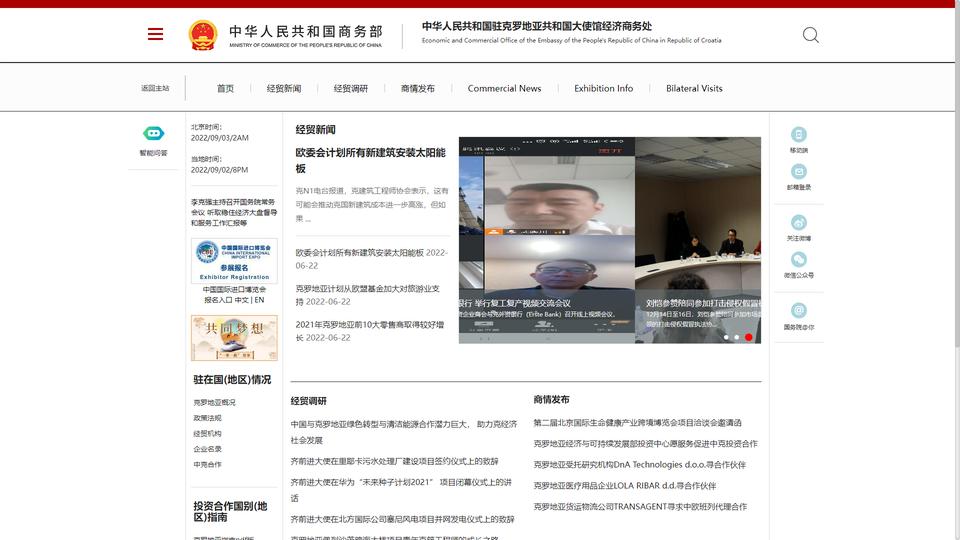
Task: Select the second carousel dot
Action: pyautogui.click(x=737, y=337)
